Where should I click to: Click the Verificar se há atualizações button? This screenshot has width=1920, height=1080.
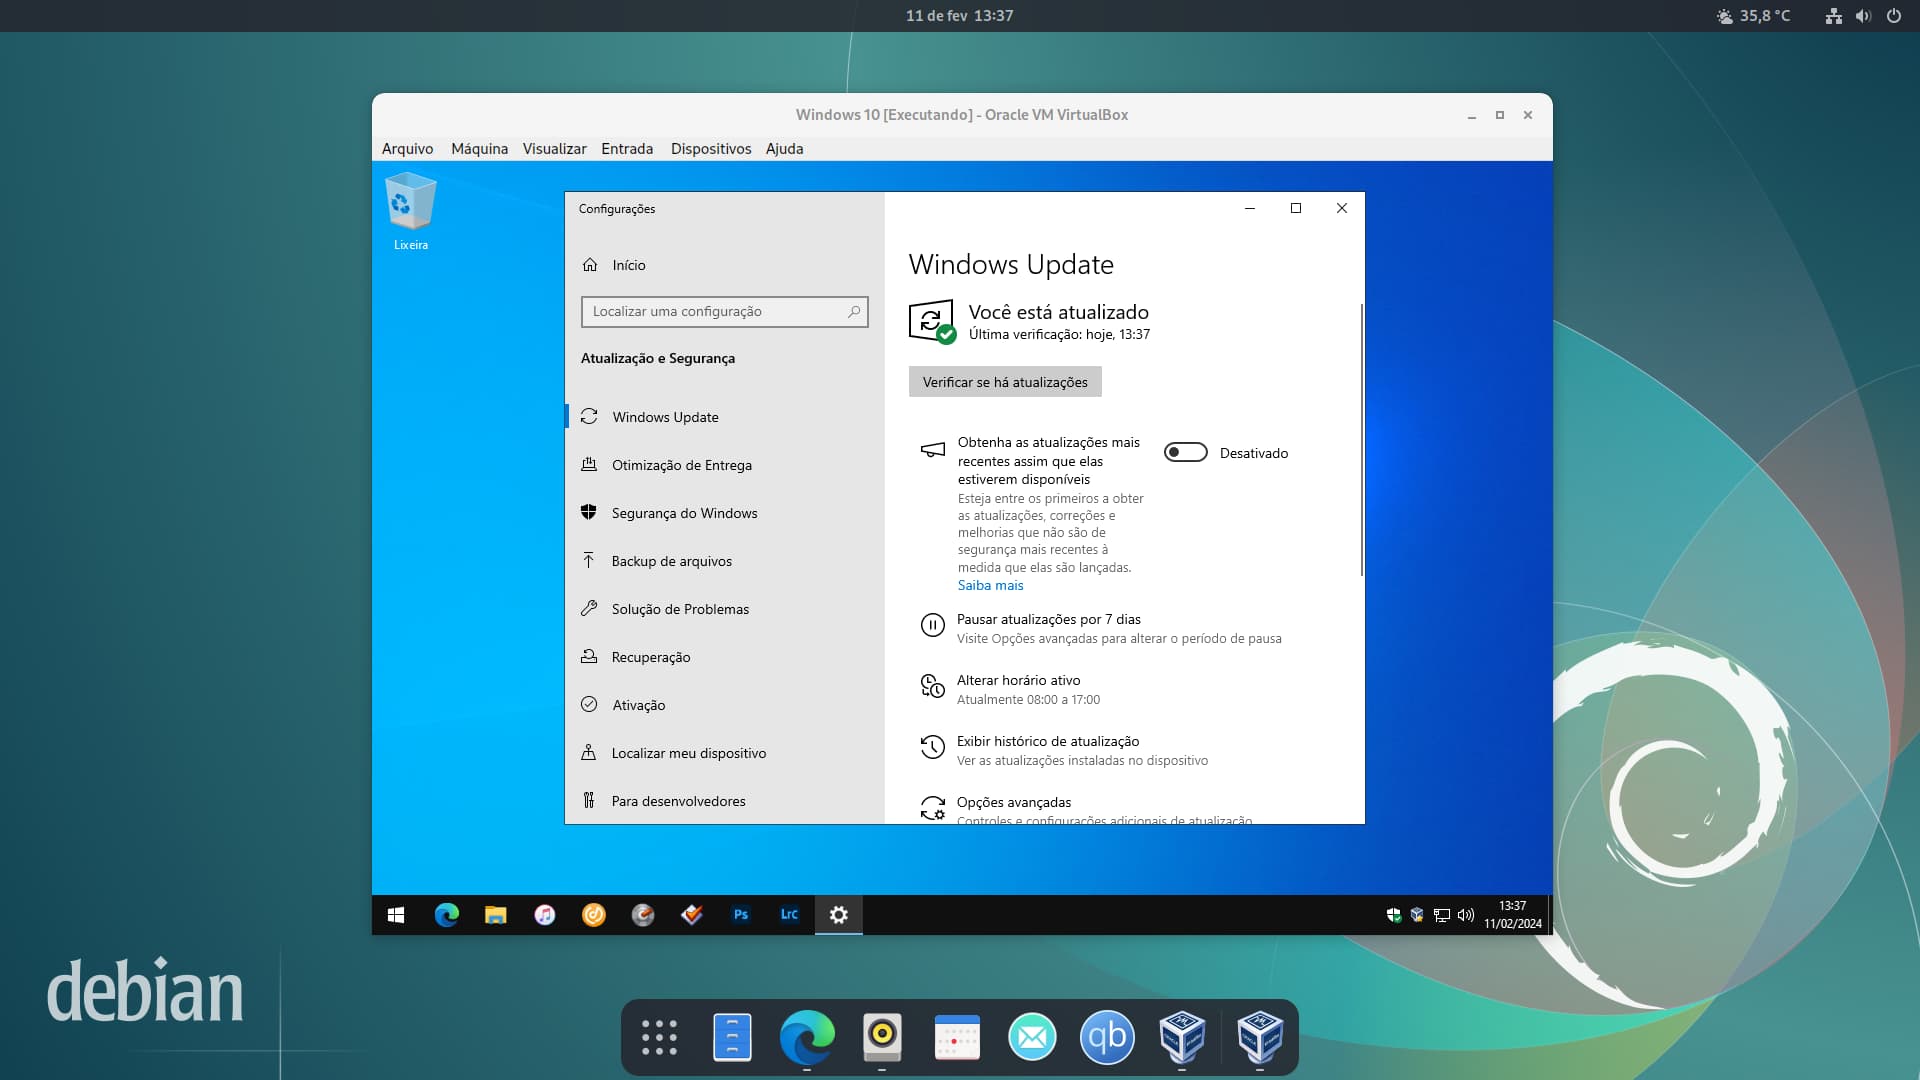pyautogui.click(x=1004, y=382)
